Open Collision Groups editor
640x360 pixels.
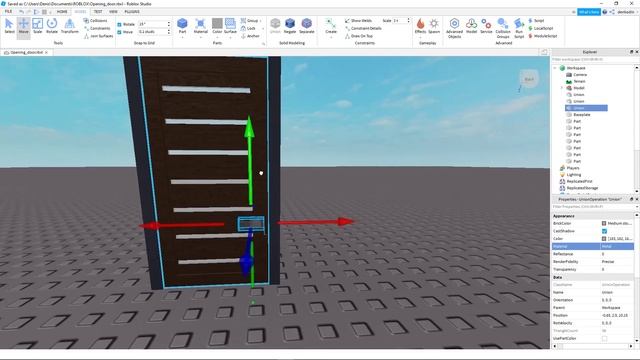[503, 28]
